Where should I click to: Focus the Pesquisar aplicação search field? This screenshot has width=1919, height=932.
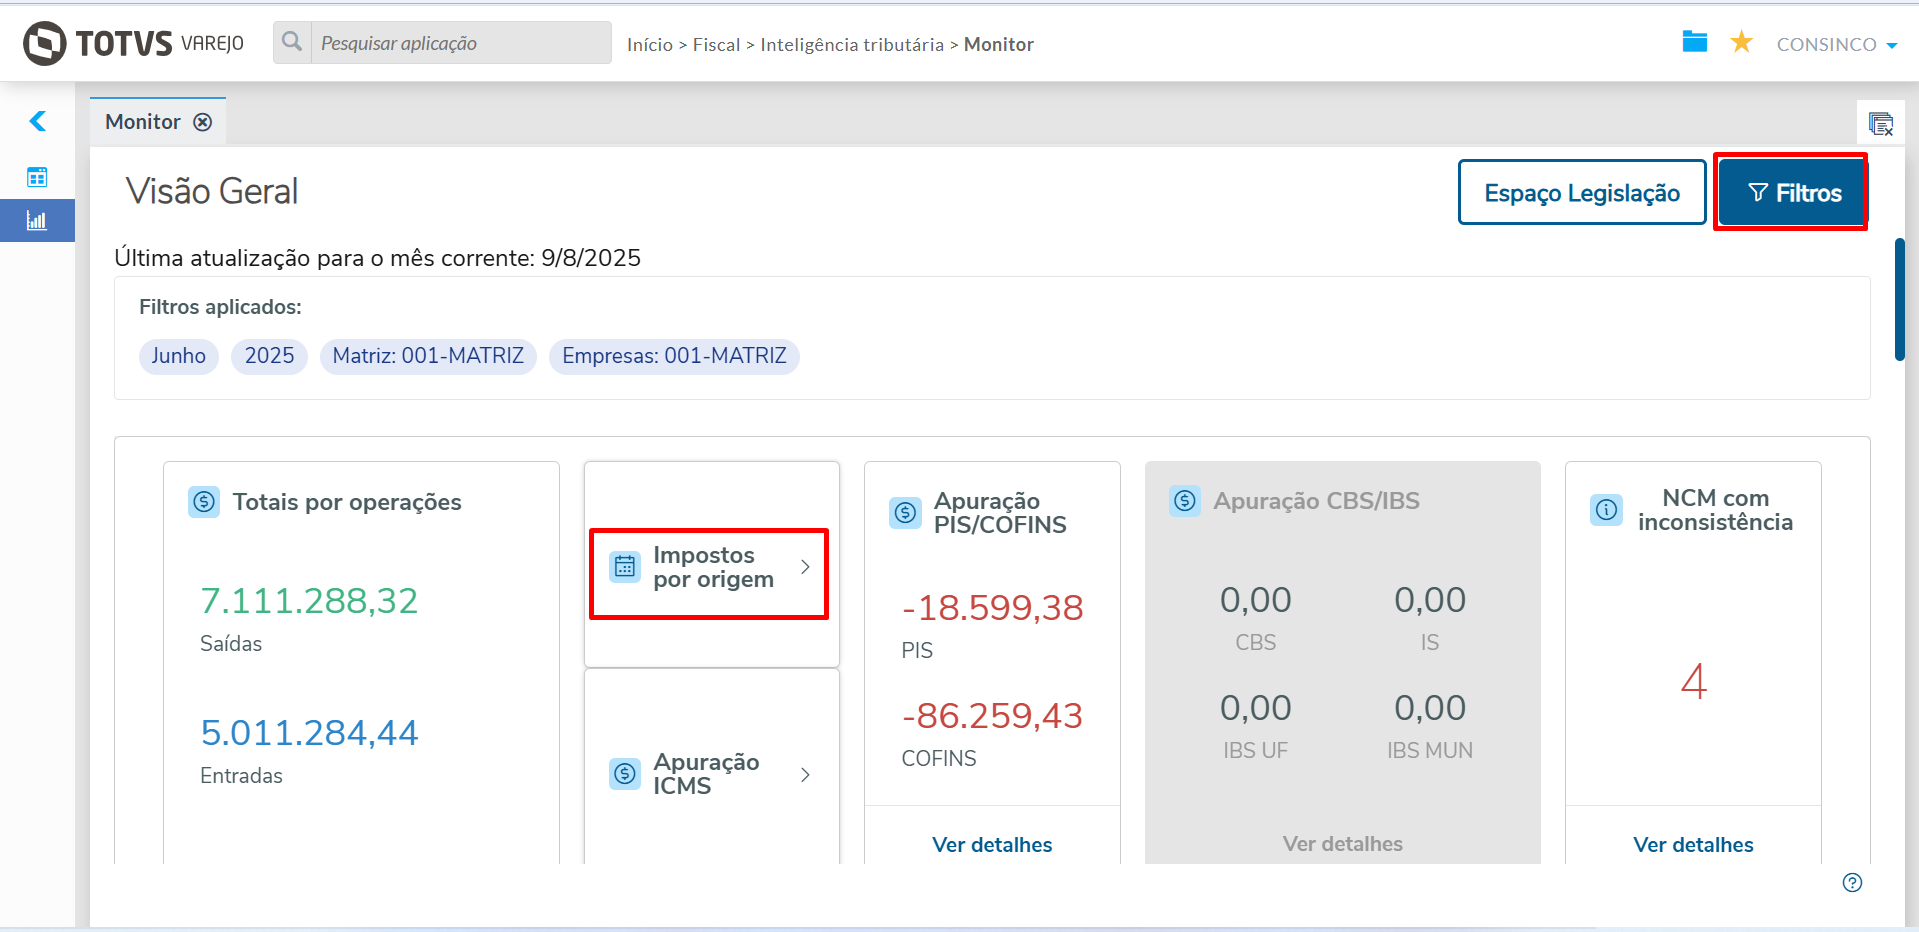coord(461,43)
